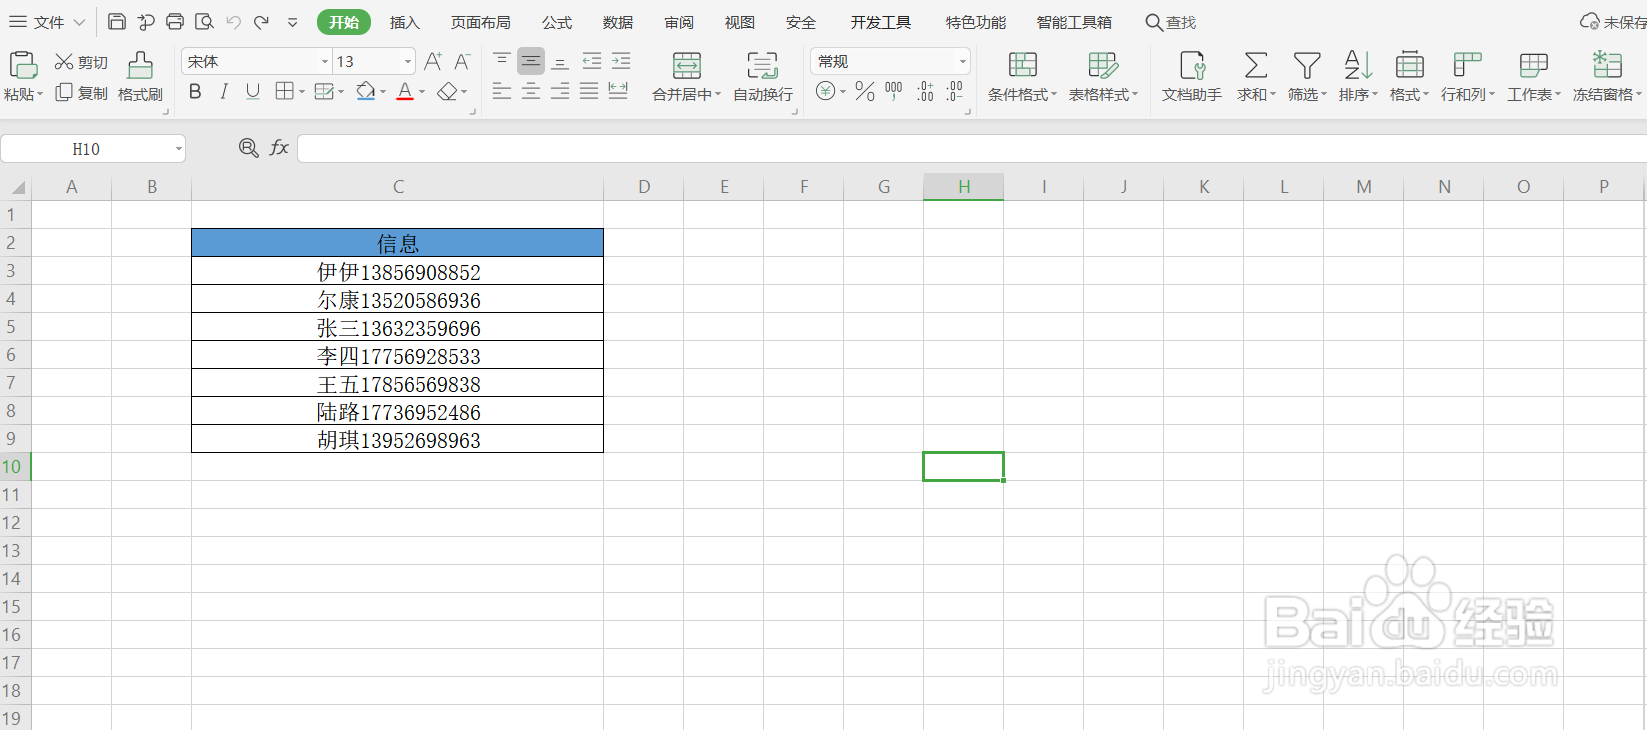Screen dimensions: 1647x730
Task: Click AutoSum (求和) sigma icon
Action: tap(1256, 66)
